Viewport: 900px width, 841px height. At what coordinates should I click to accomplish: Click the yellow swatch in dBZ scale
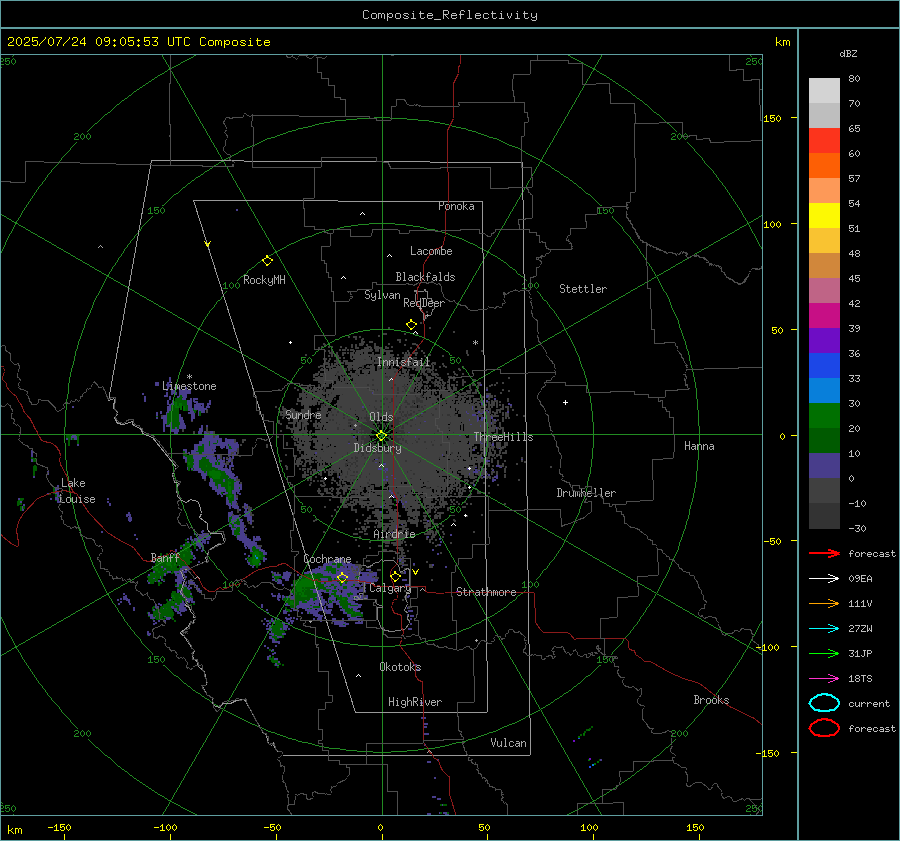824,216
